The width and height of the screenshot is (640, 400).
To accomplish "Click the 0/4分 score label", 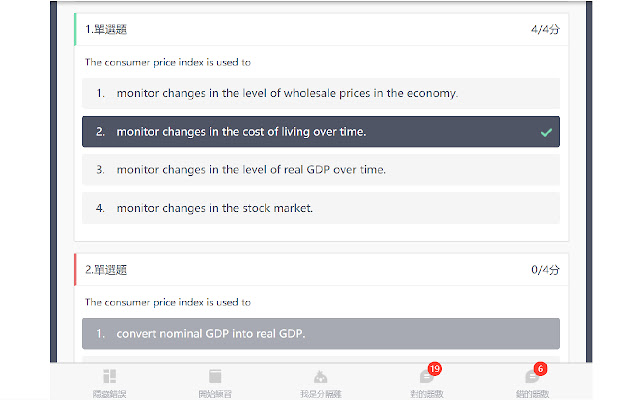I will (545, 269).
